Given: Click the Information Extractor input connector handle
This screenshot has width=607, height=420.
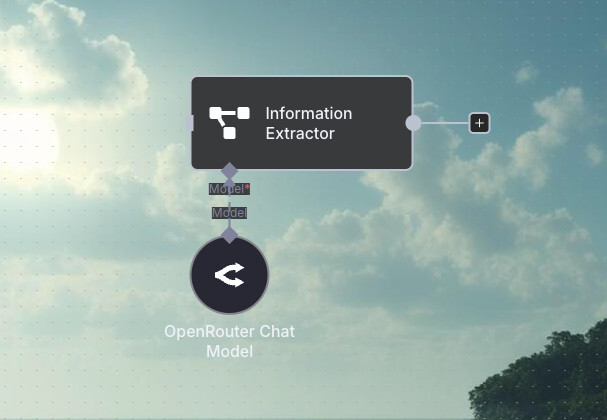Looking at the screenshot, I should point(190,123).
